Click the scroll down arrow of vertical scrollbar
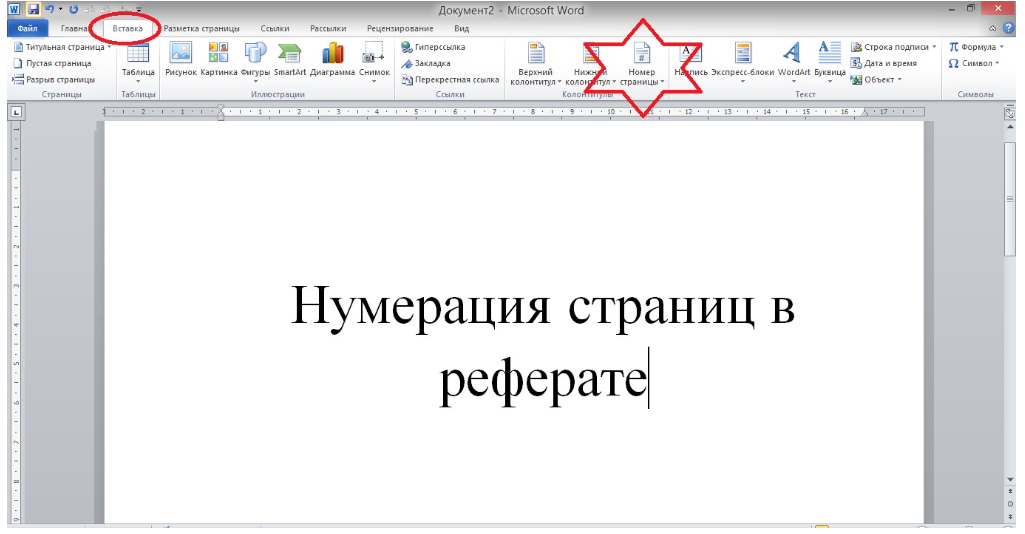The height and width of the screenshot is (534, 1025). click(1010, 480)
